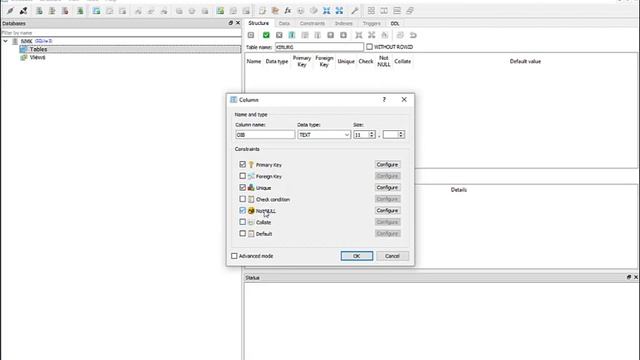640x360 pixels.
Task: Select the Views node in tree
Action: 37,58
